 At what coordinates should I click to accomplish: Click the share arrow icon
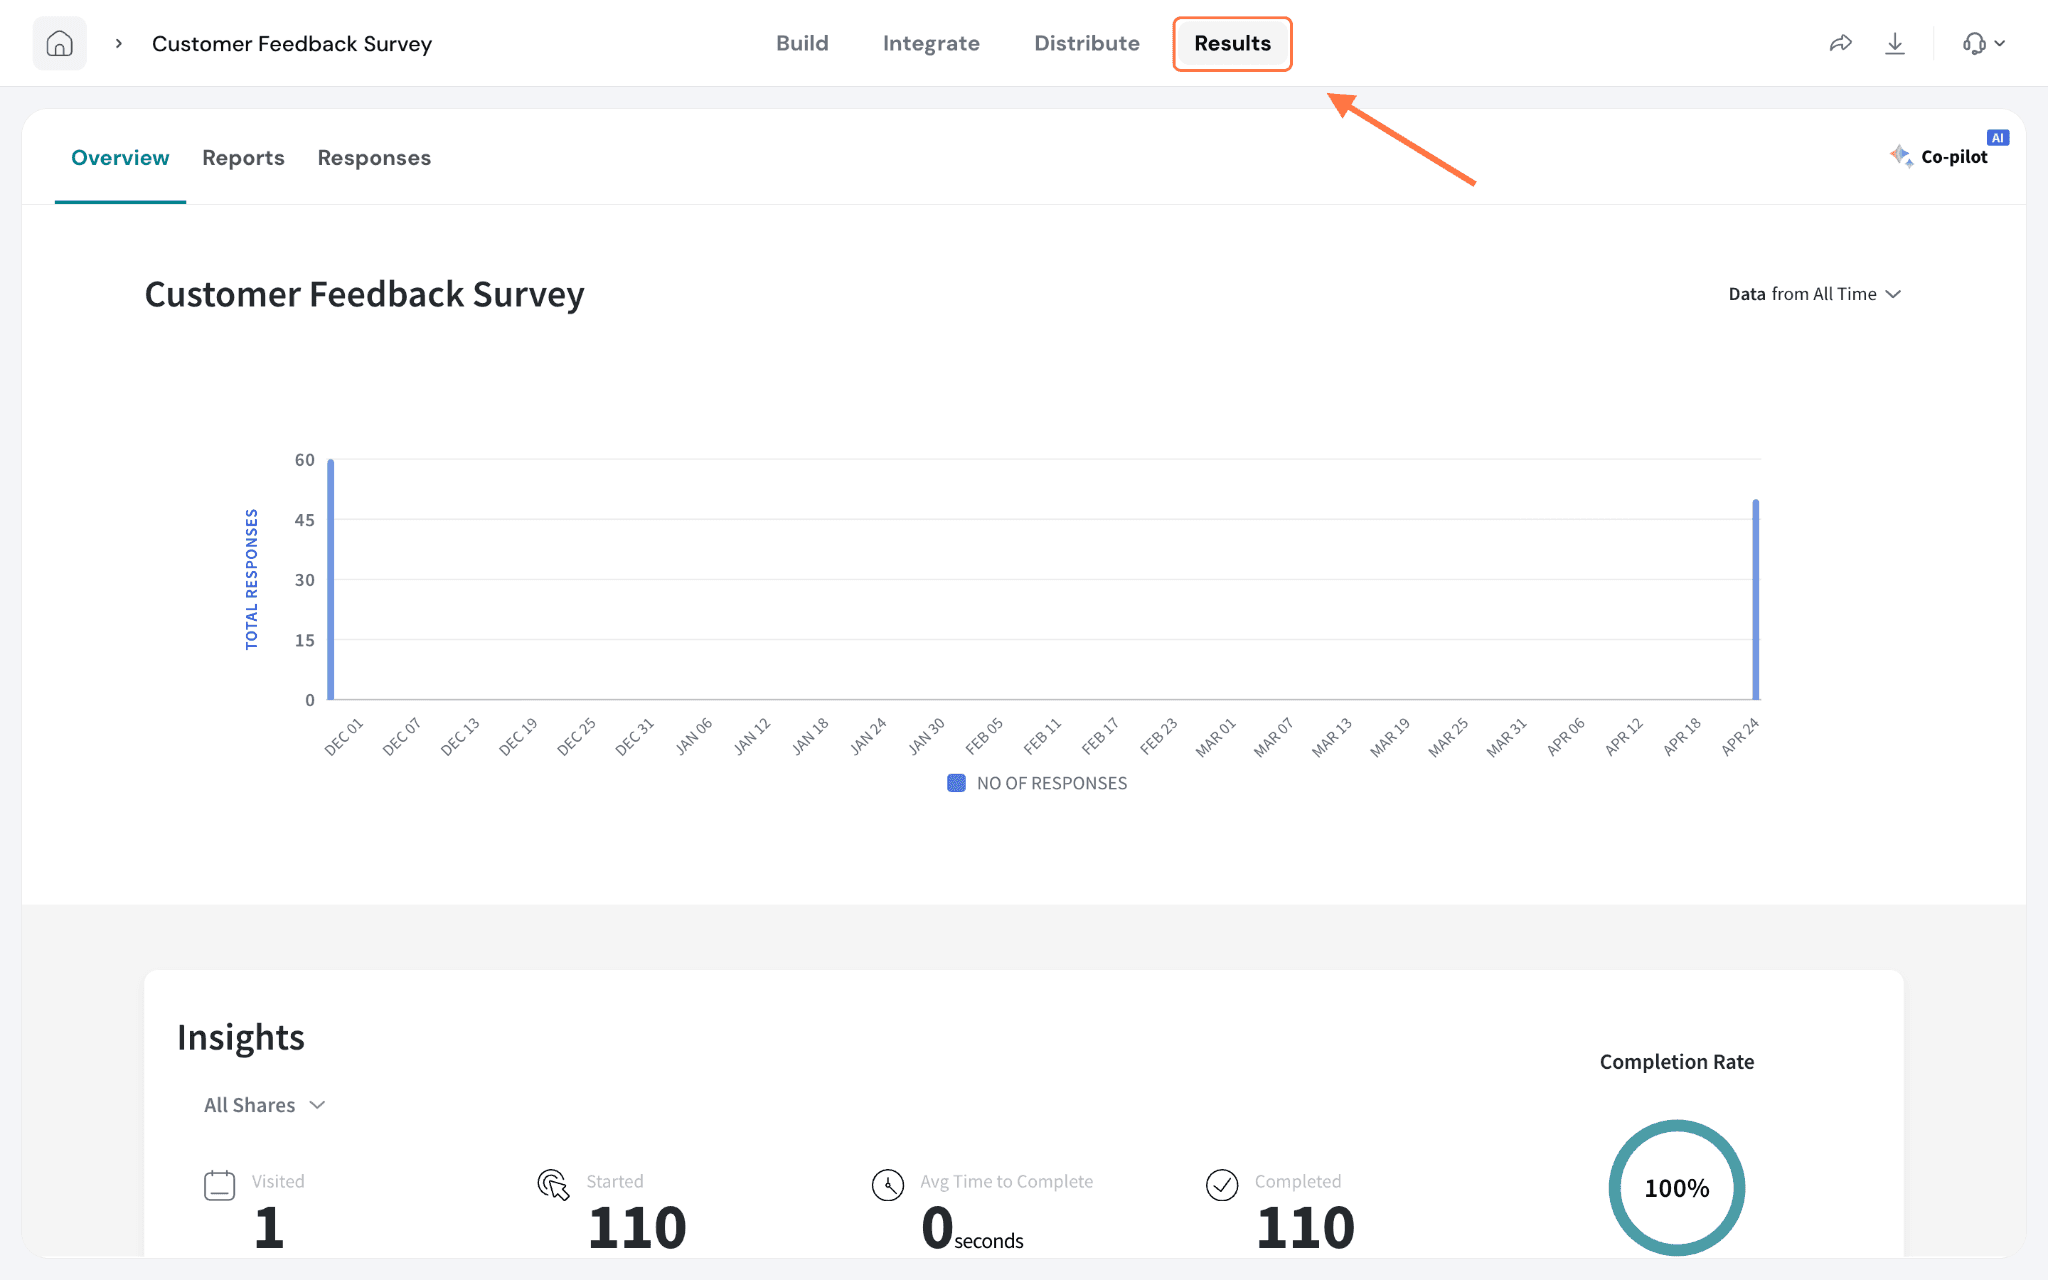pyautogui.click(x=1841, y=43)
